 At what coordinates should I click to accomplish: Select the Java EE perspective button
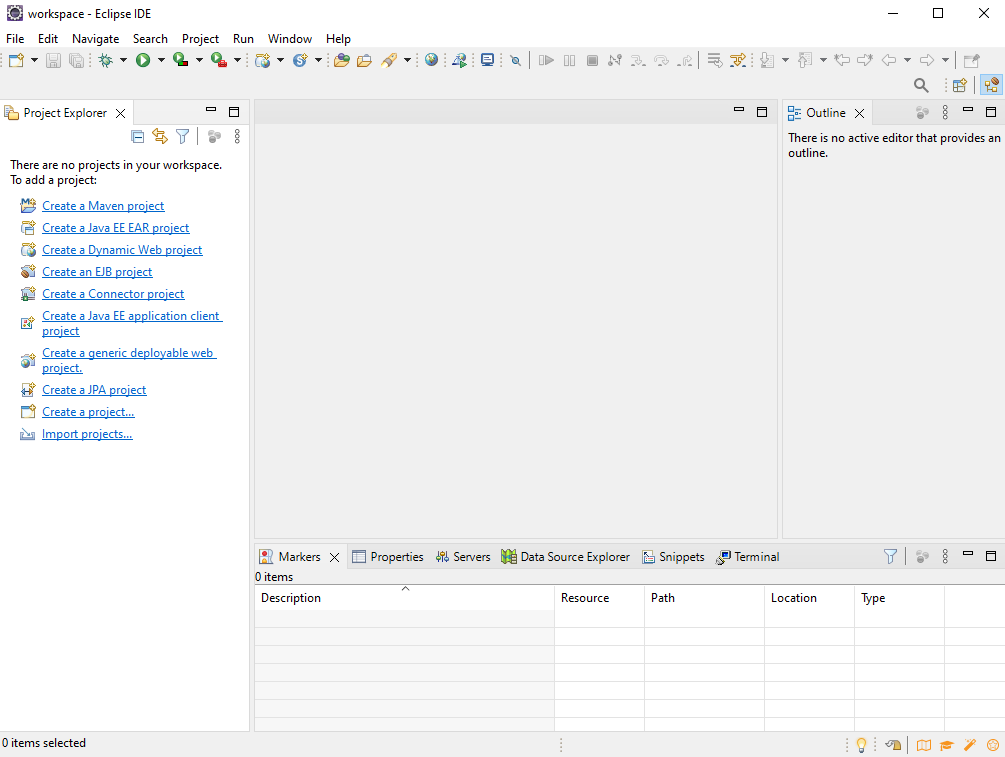991,85
